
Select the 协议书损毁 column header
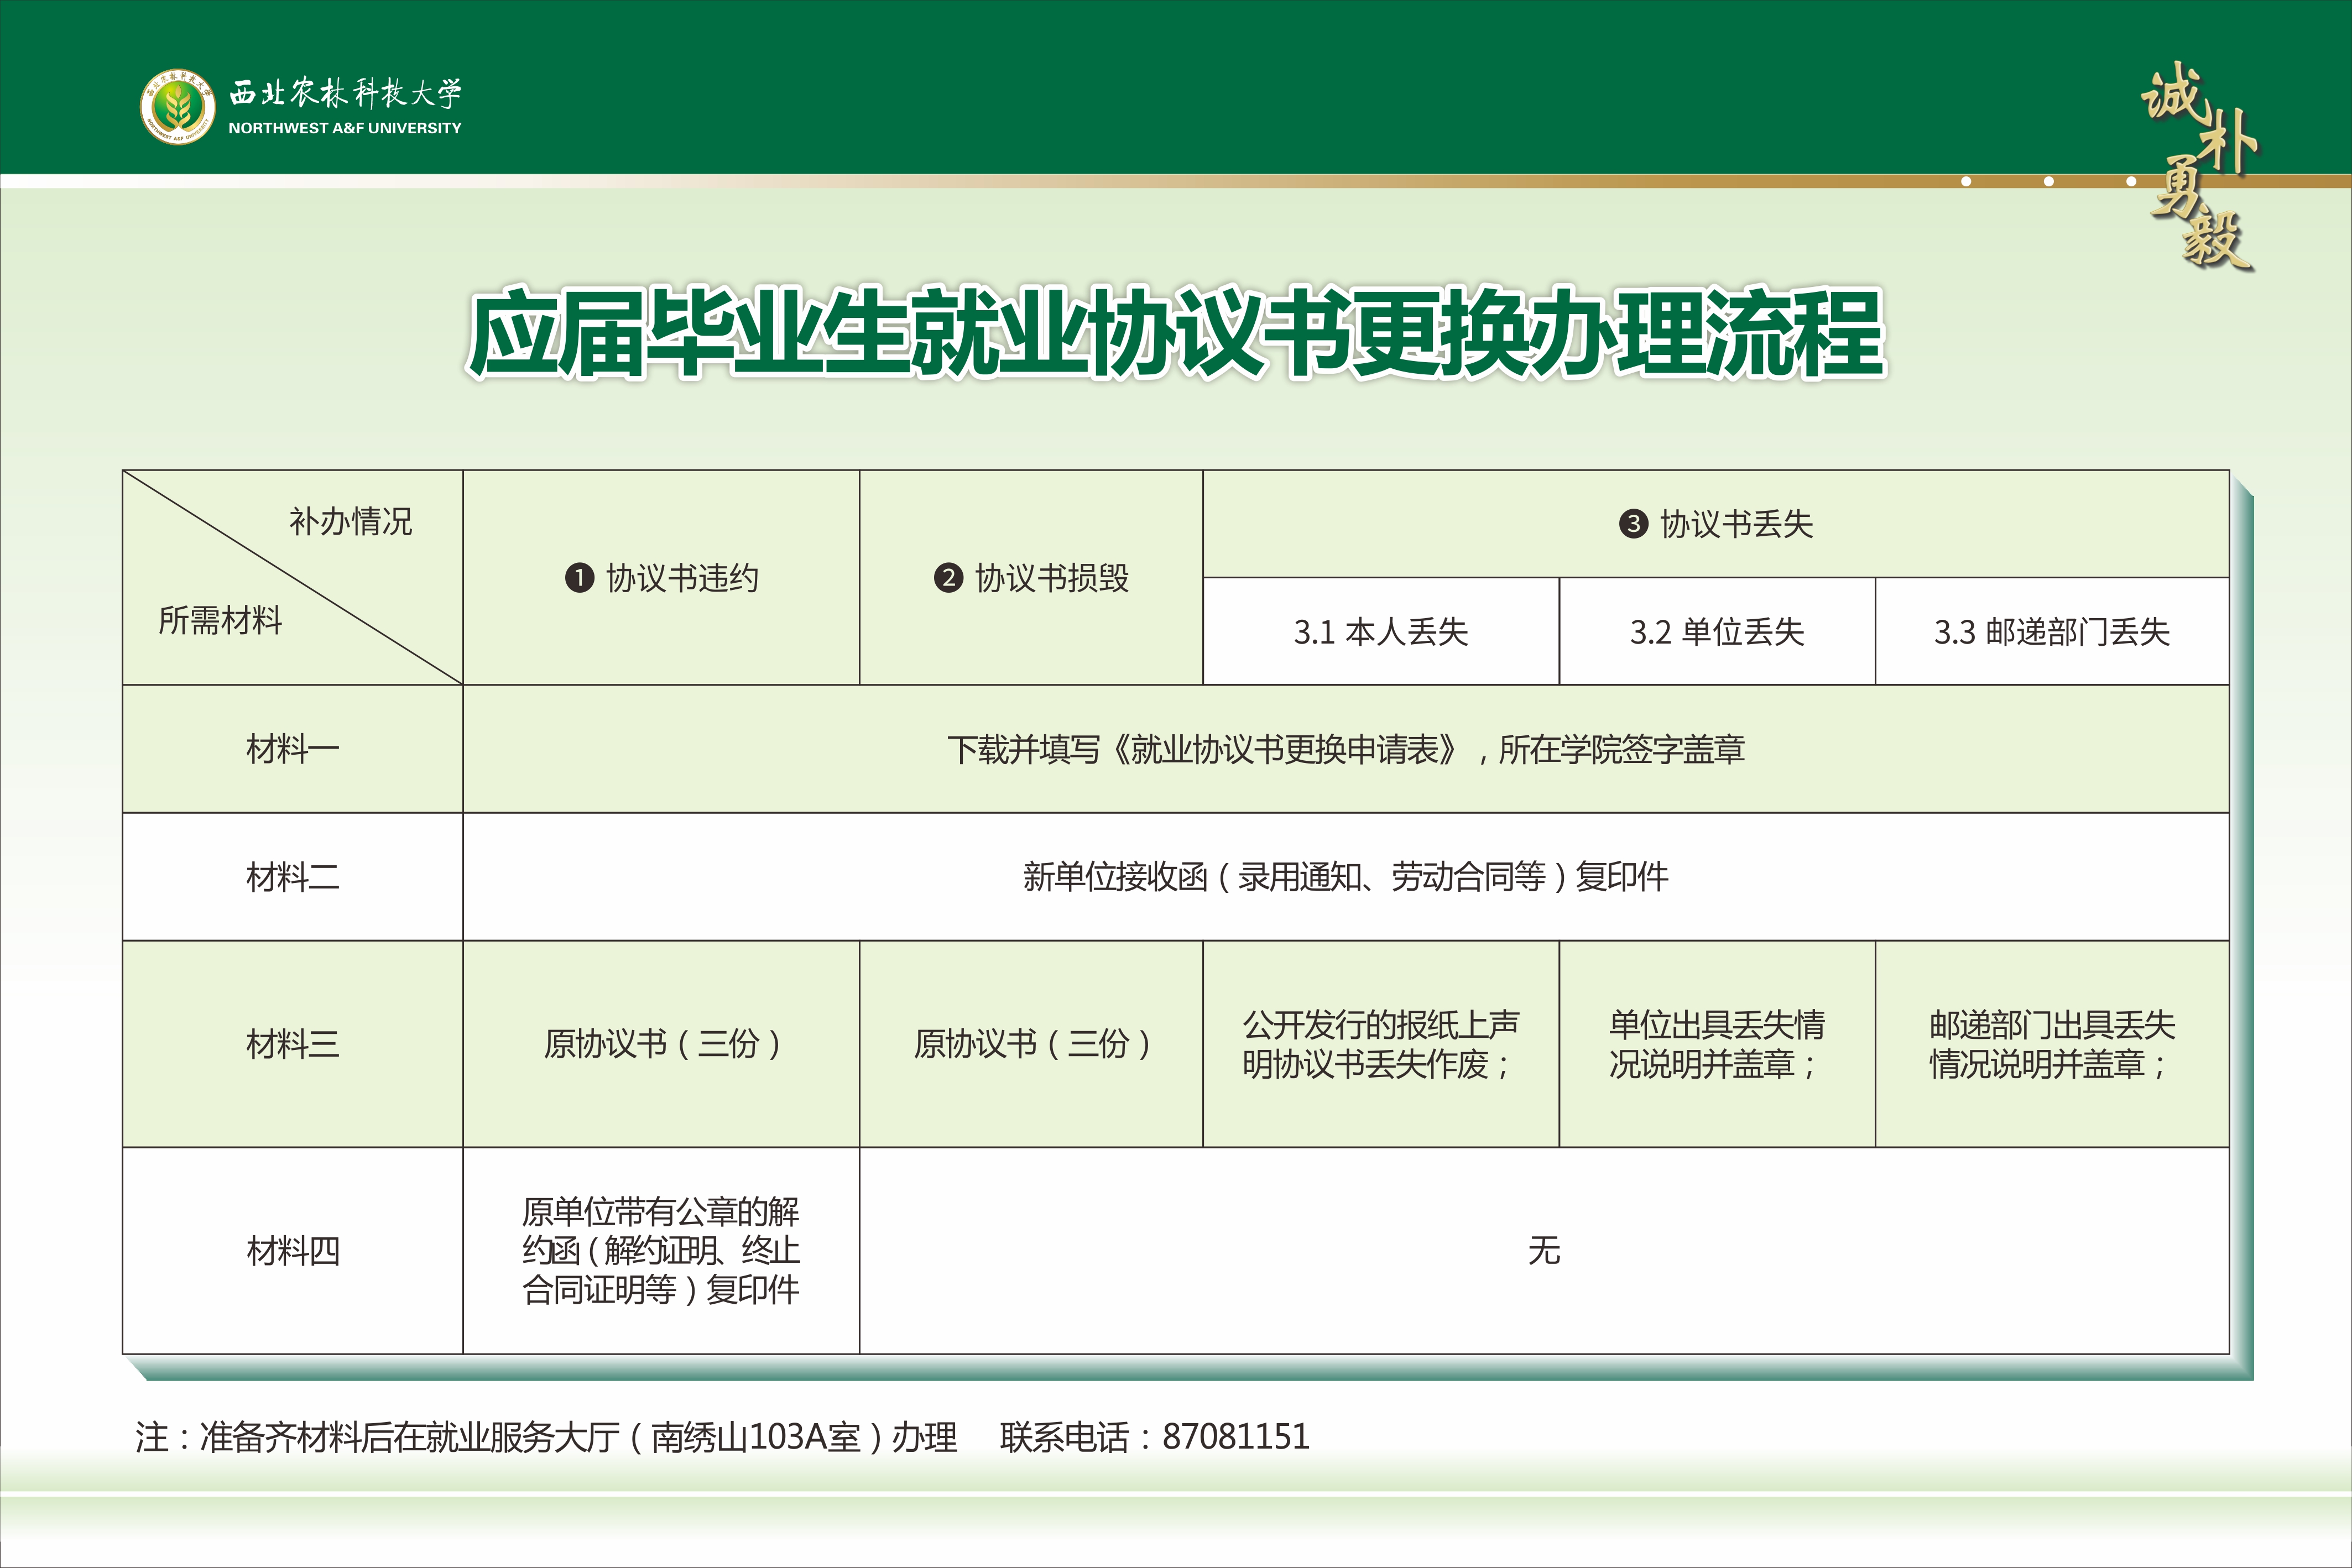click(1051, 578)
